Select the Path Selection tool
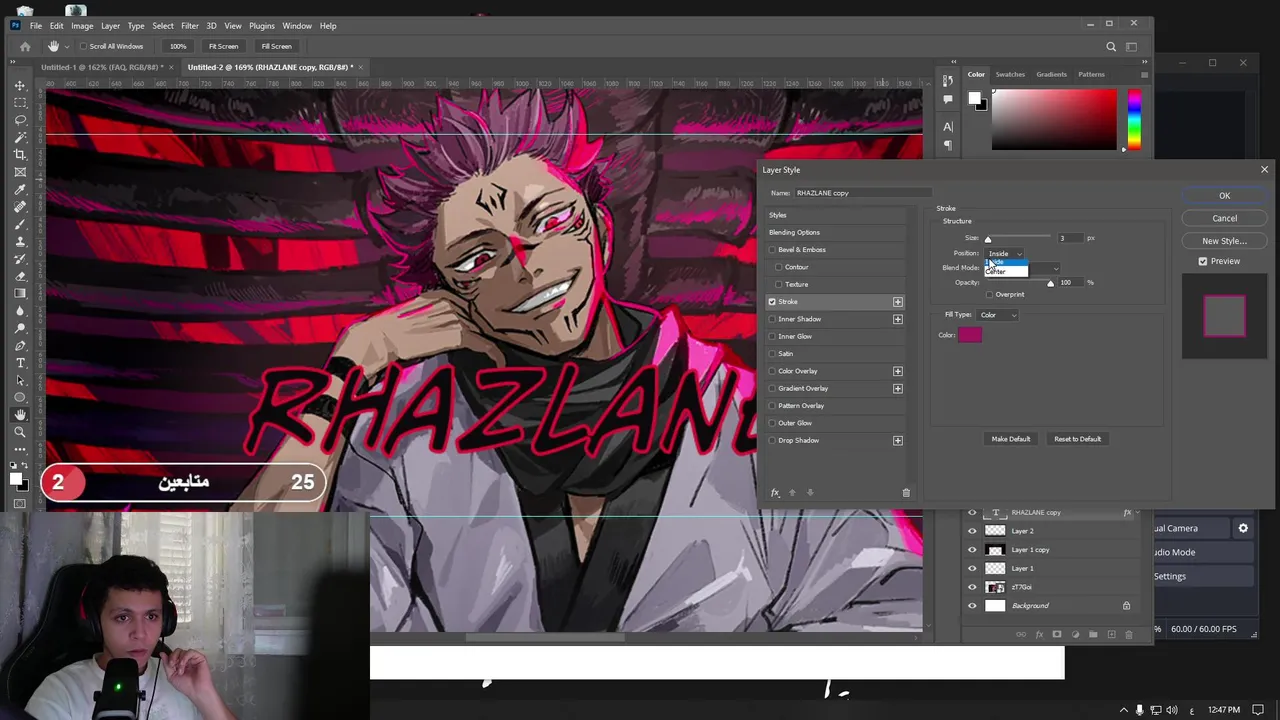The height and width of the screenshot is (720, 1280). click(20, 380)
